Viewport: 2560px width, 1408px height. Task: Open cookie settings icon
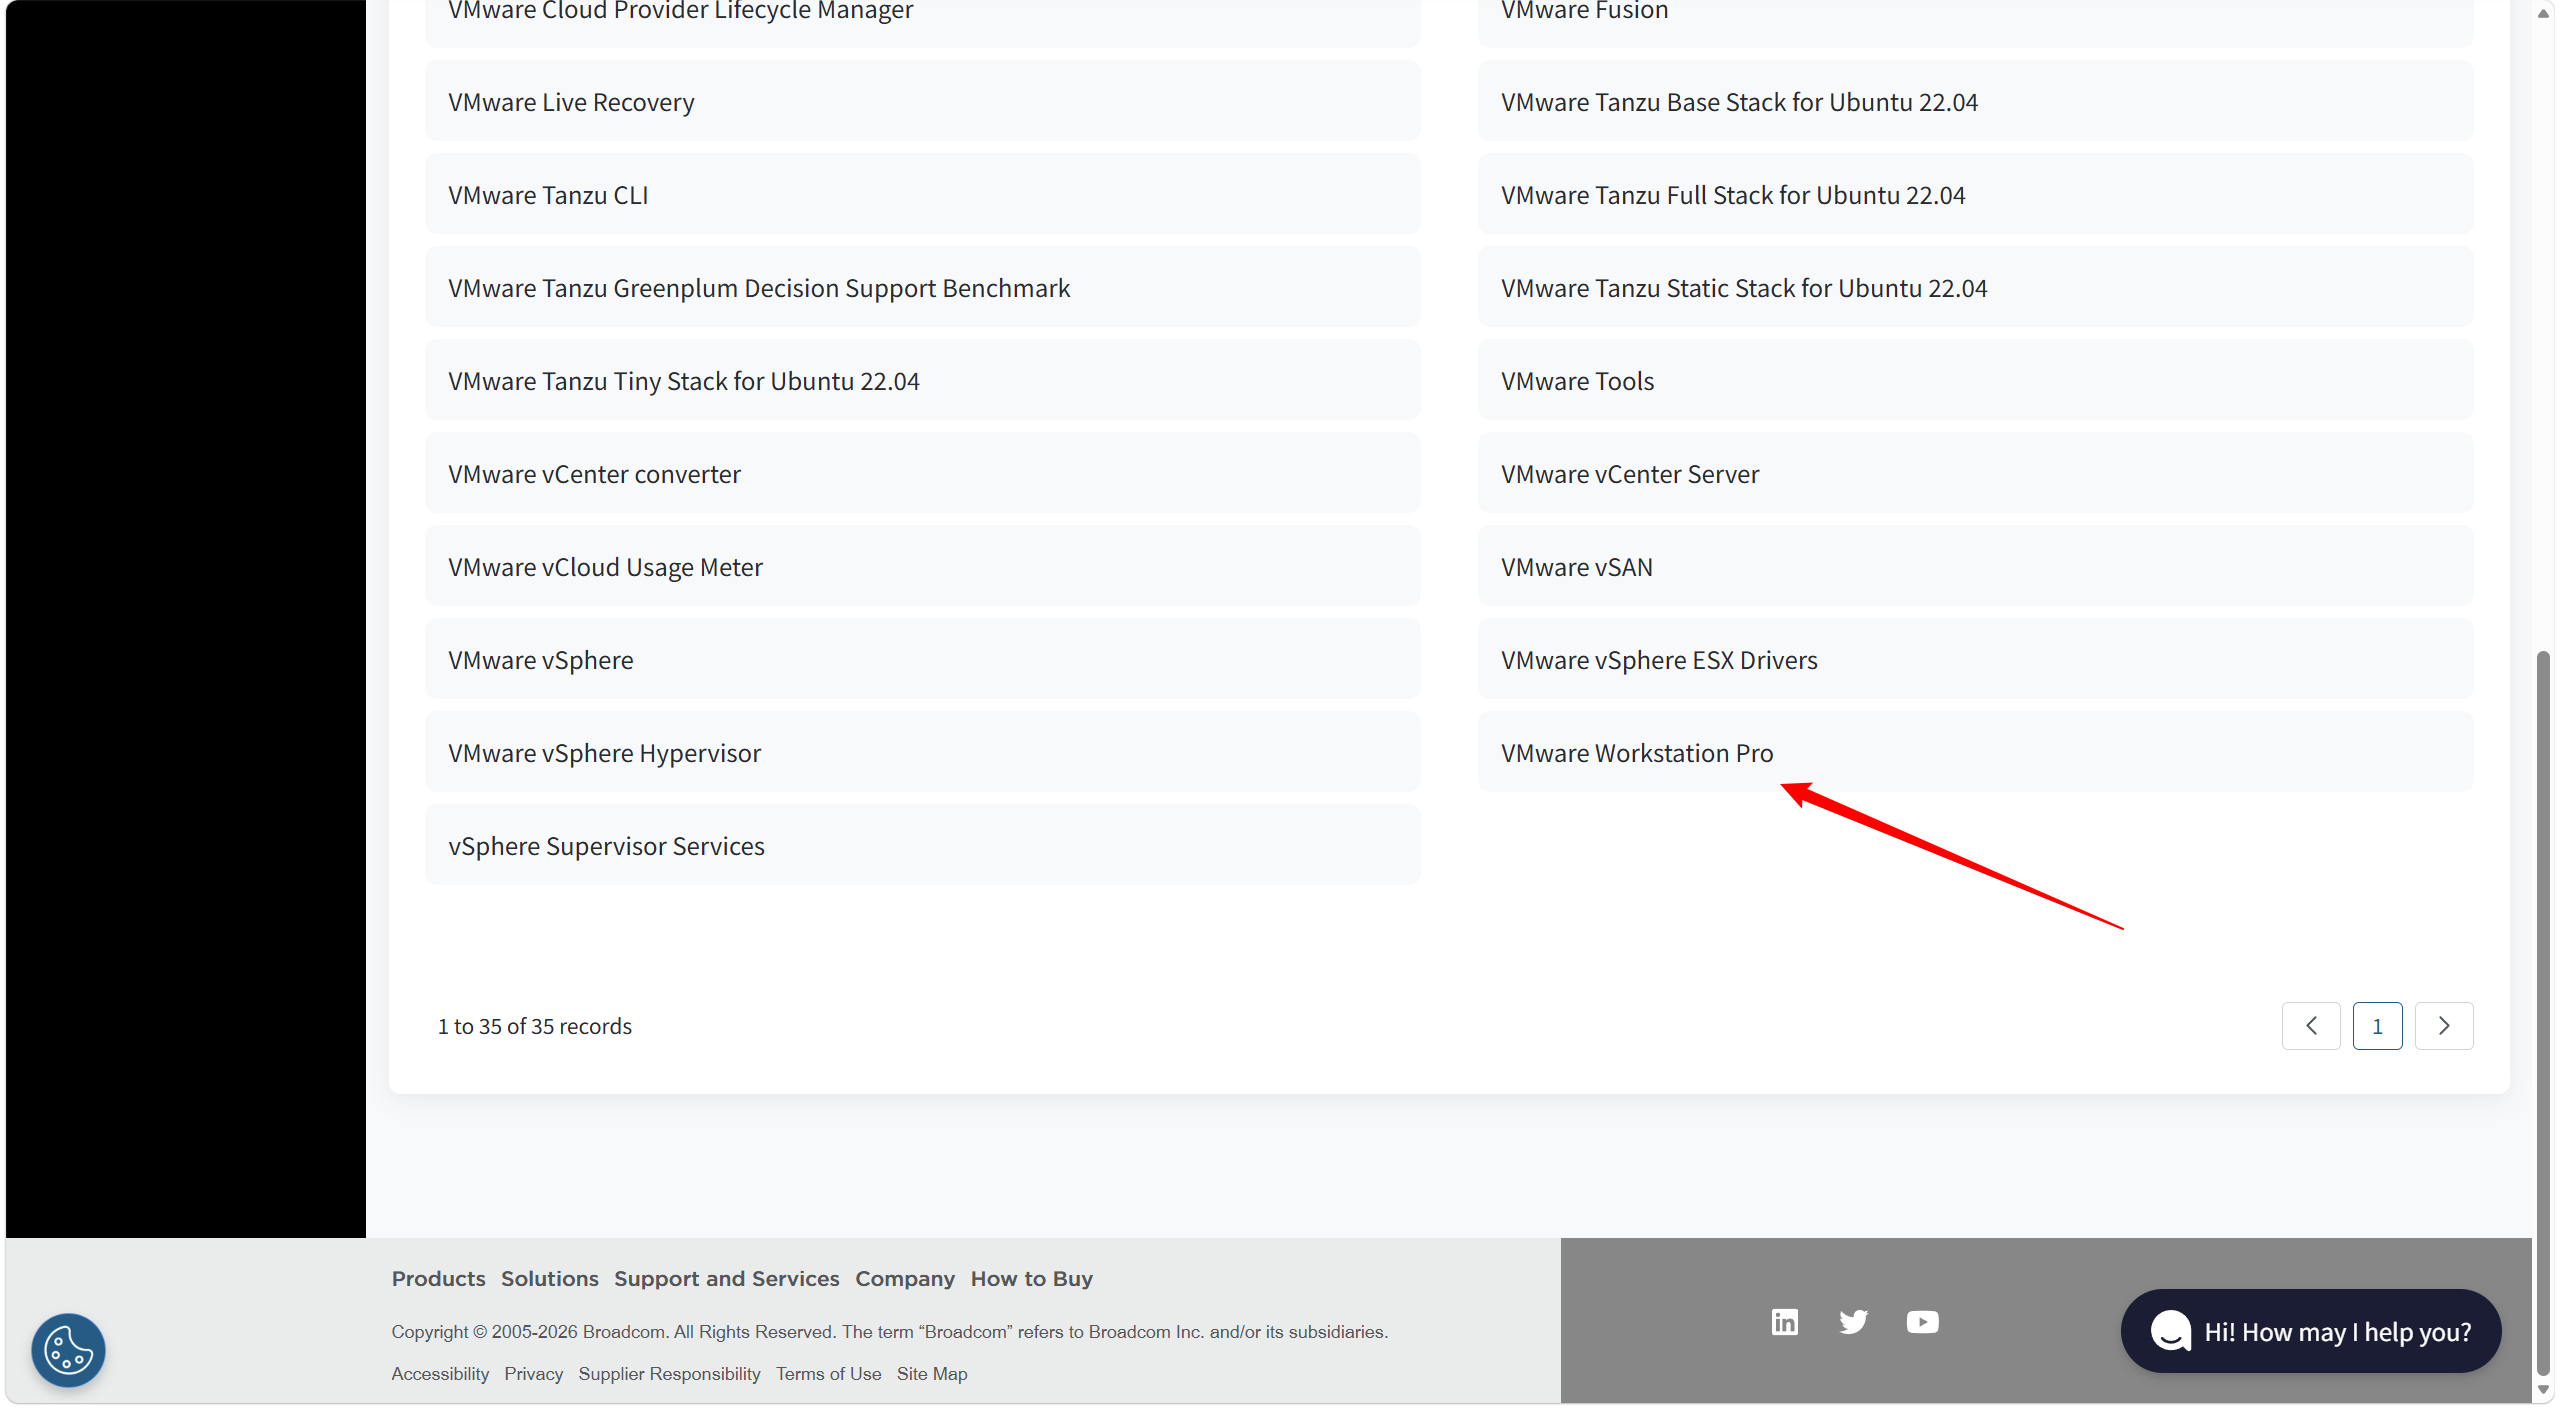(68, 1350)
